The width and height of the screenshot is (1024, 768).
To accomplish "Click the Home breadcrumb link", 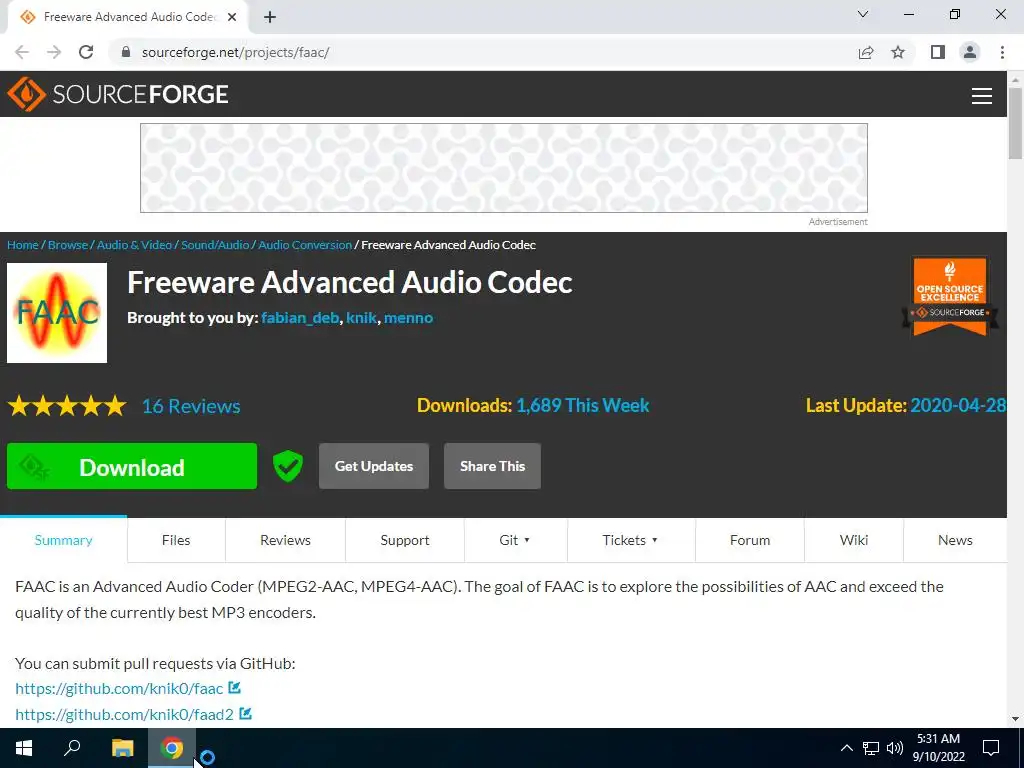I will coord(23,245).
